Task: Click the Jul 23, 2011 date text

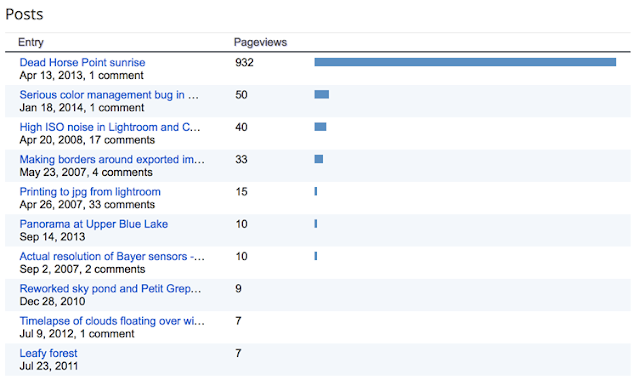Action: pyautogui.click(x=49, y=366)
